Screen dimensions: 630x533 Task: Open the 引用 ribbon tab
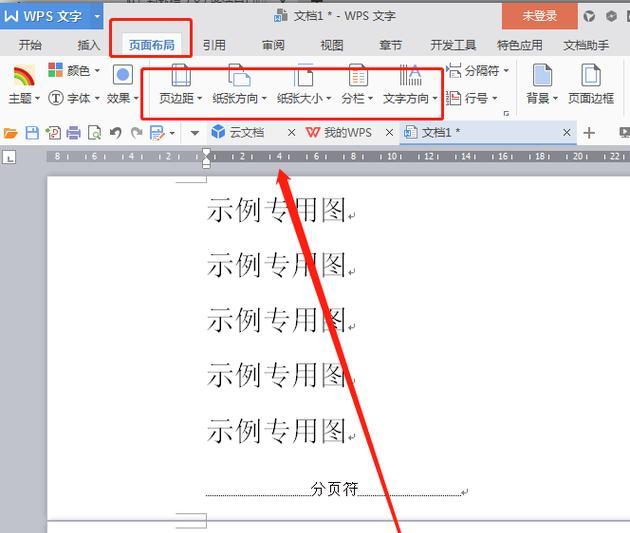tap(214, 45)
